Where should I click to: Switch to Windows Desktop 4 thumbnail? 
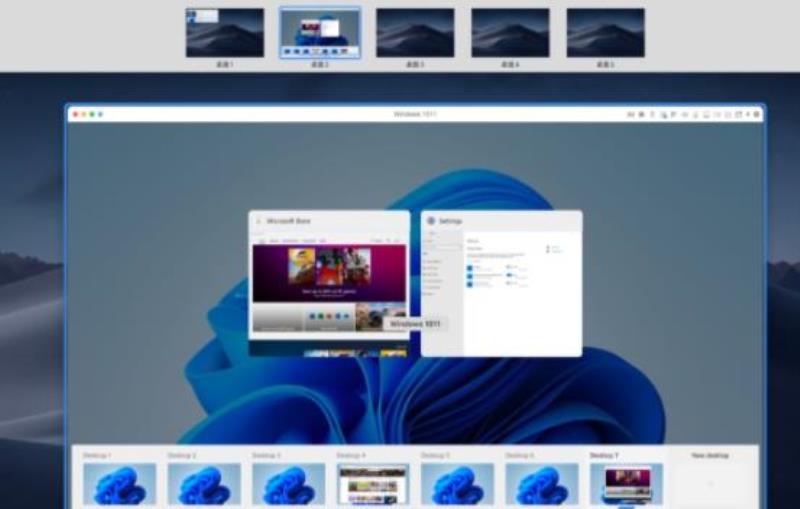click(373, 483)
